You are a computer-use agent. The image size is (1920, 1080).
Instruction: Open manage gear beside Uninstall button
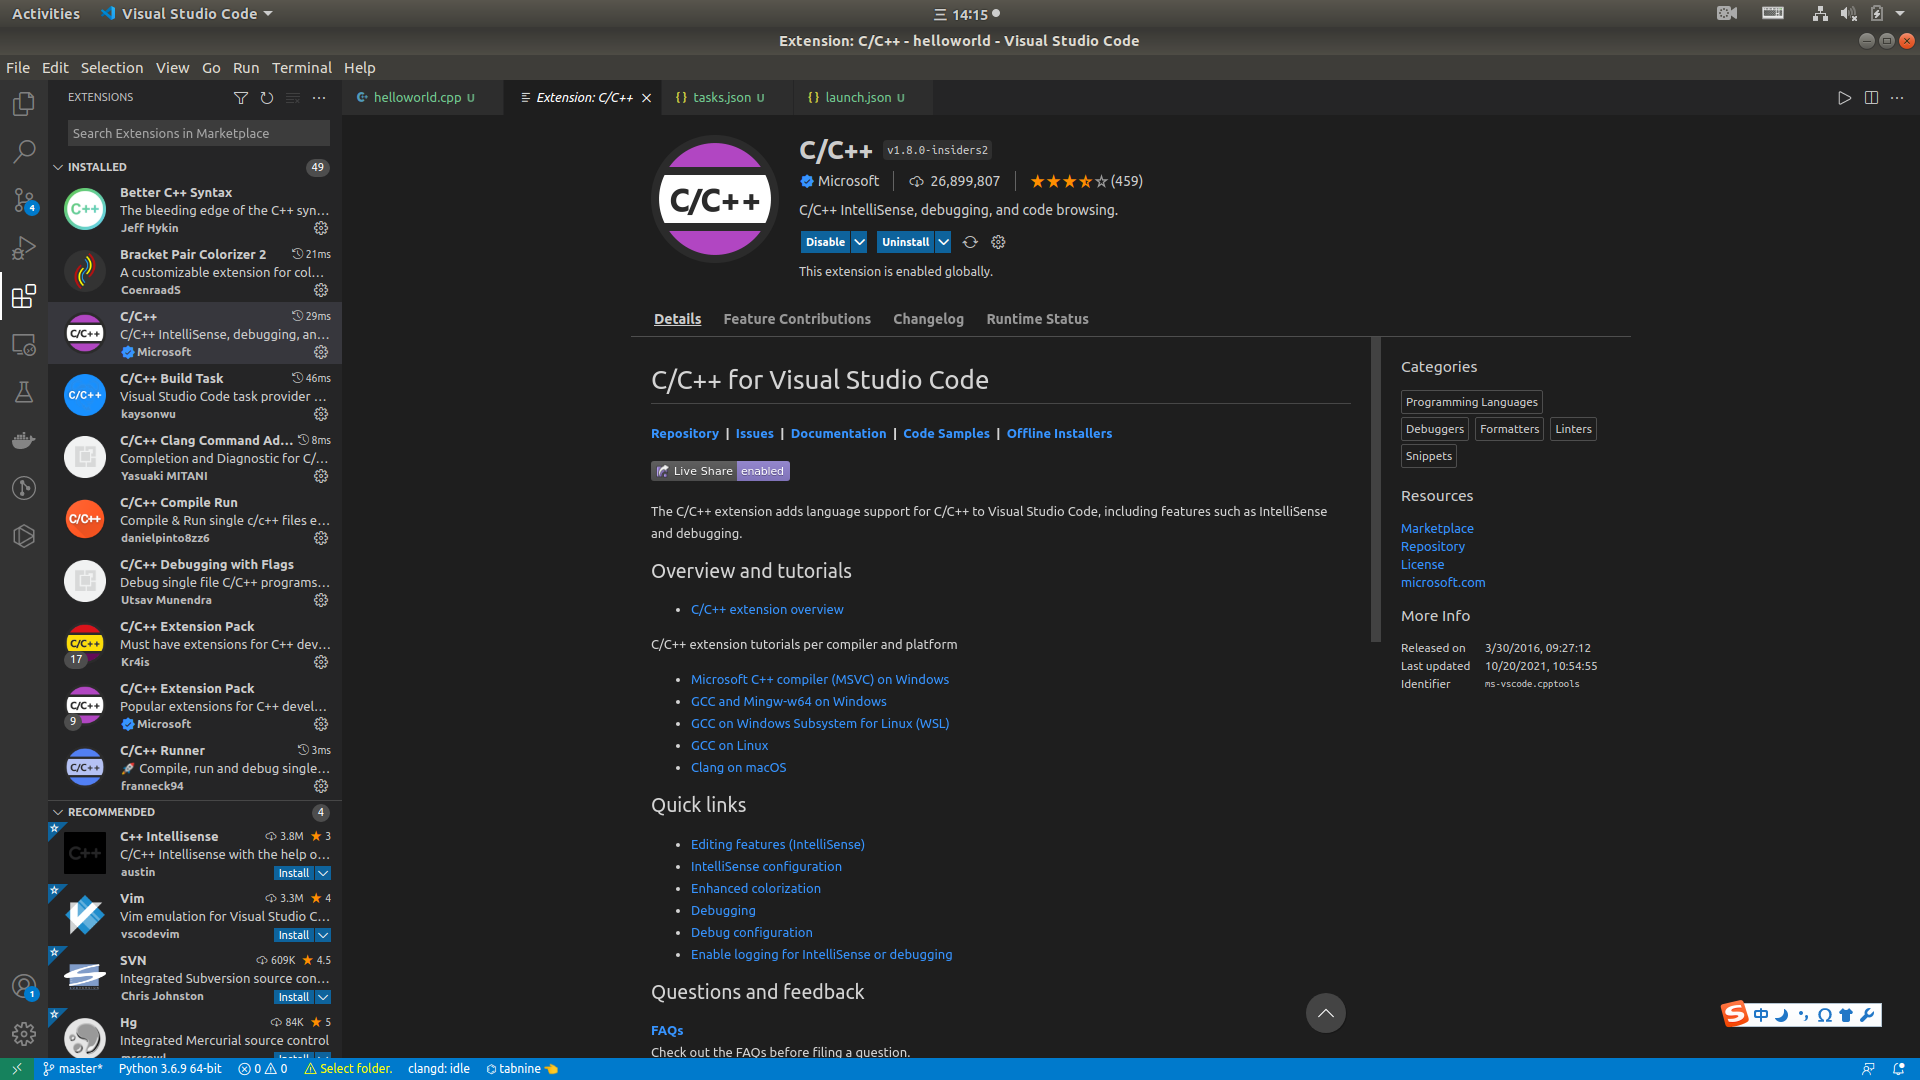(x=998, y=242)
